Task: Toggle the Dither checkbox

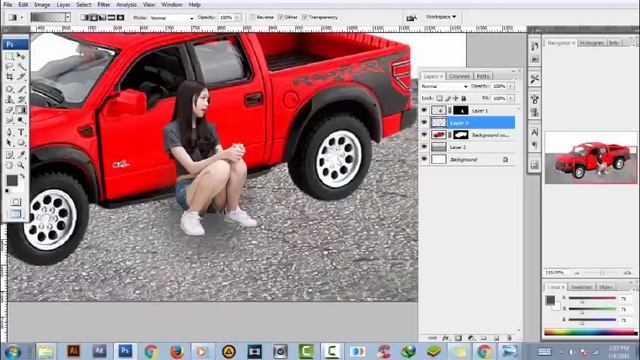Action: pos(281,17)
